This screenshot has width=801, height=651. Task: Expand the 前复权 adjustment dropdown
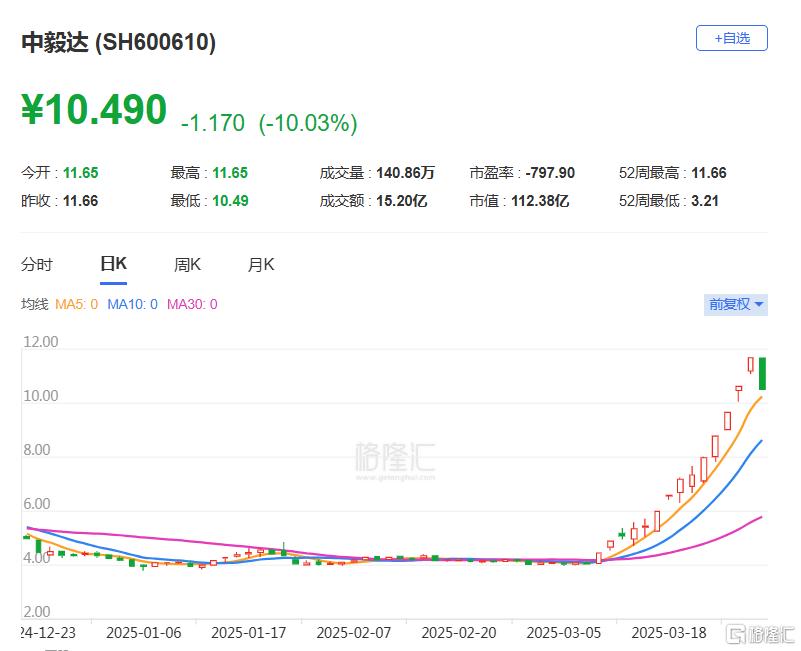(736, 305)
